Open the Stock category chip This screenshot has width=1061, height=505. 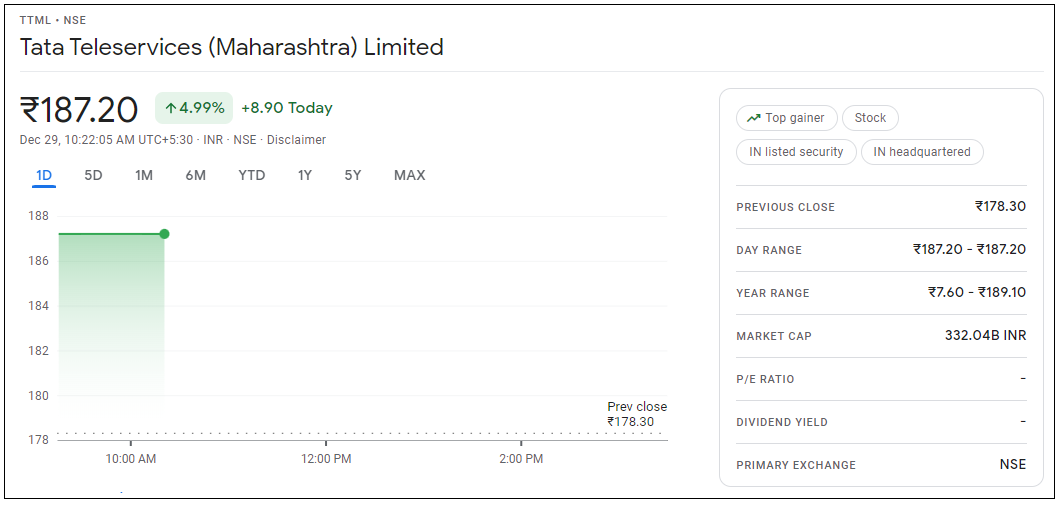click(870, 118)
